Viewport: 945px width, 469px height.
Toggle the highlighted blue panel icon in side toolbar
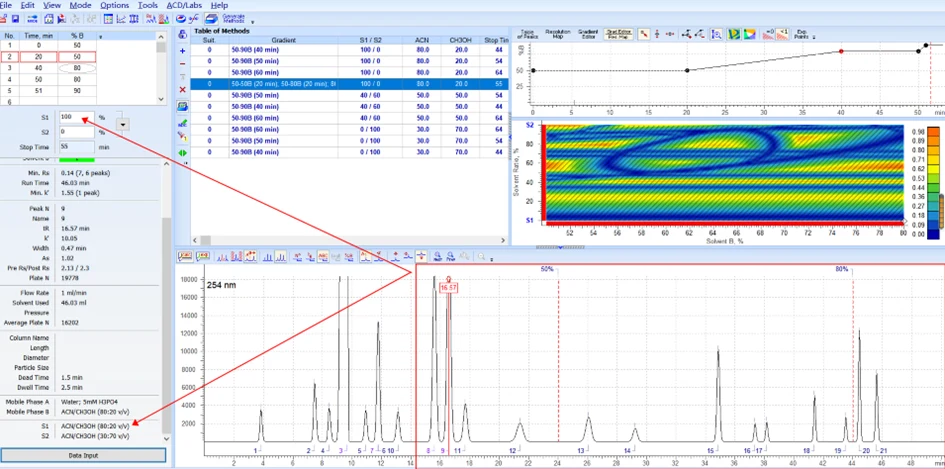point(183,106)
